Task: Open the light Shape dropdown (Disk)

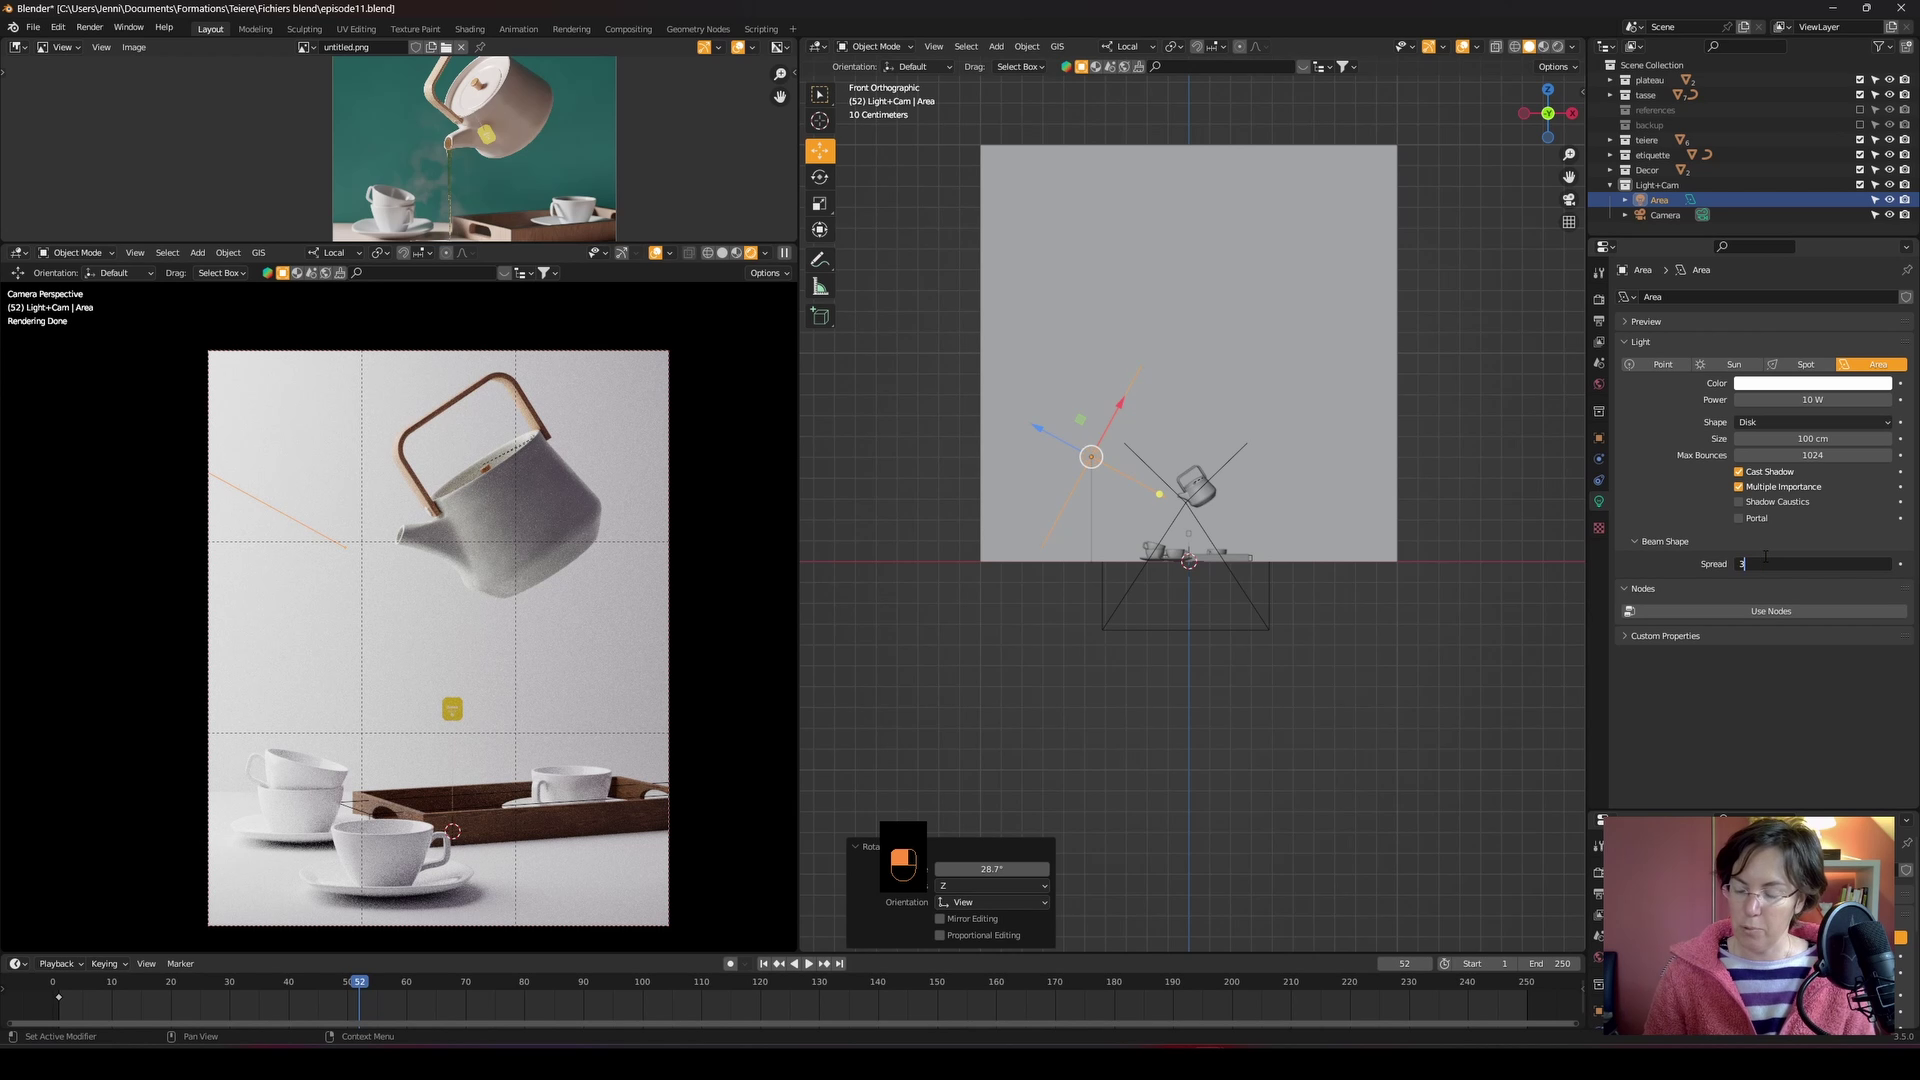Action: point(1813,422)
